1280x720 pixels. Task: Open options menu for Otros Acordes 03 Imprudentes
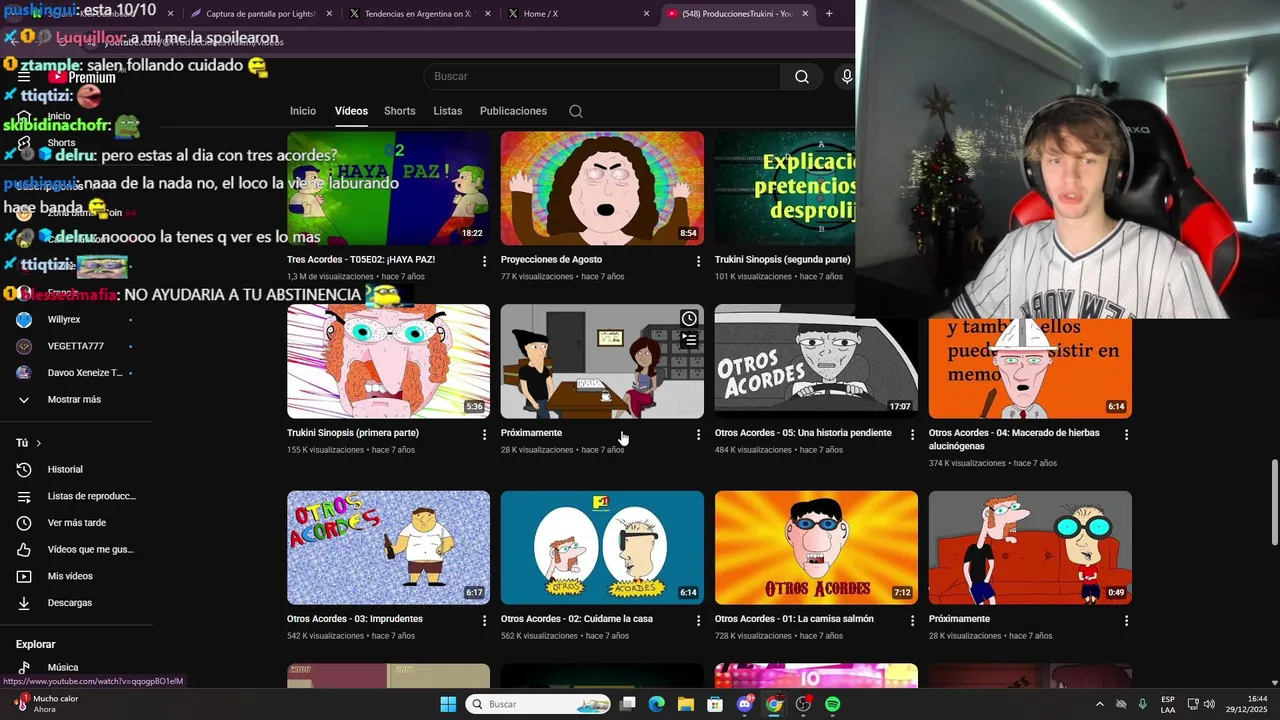click(485, 621)
